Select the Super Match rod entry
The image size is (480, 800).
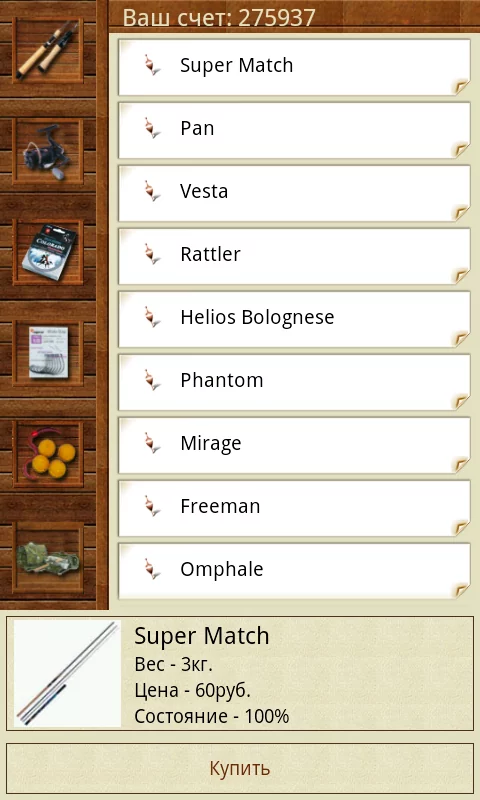coord(294,67)
